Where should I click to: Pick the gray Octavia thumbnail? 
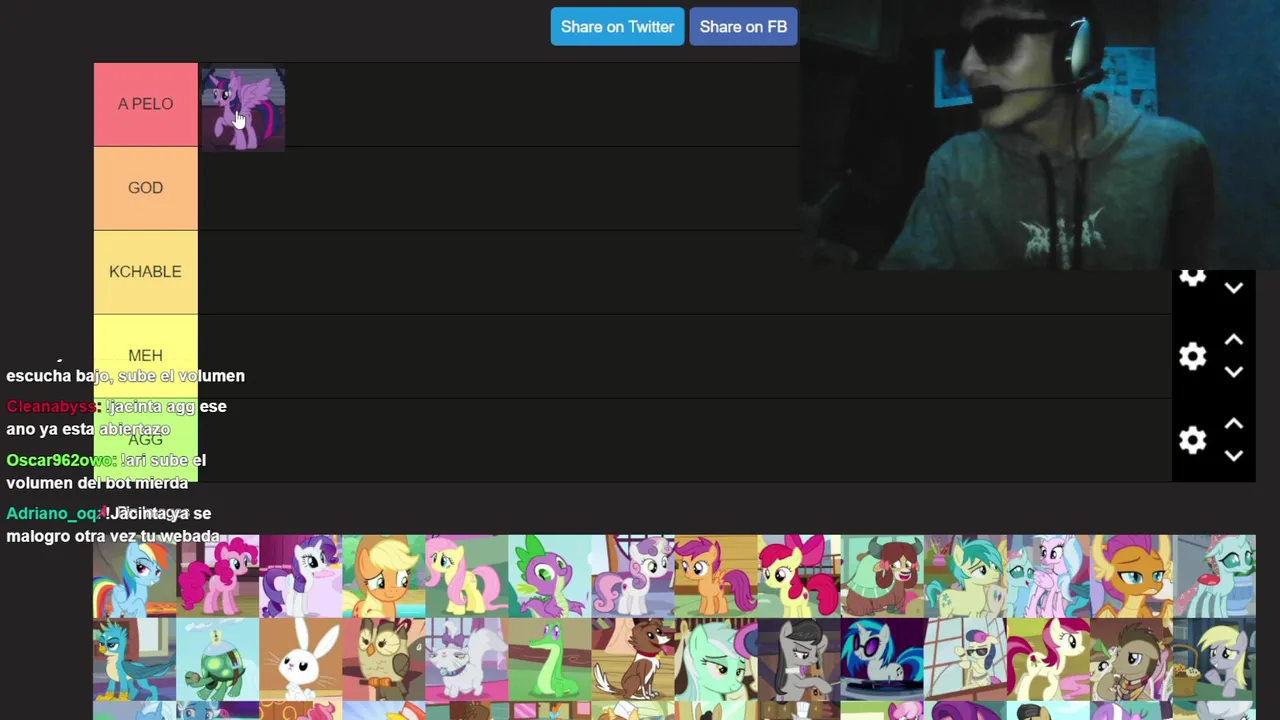pyautogui.click(x=798, y=659)
